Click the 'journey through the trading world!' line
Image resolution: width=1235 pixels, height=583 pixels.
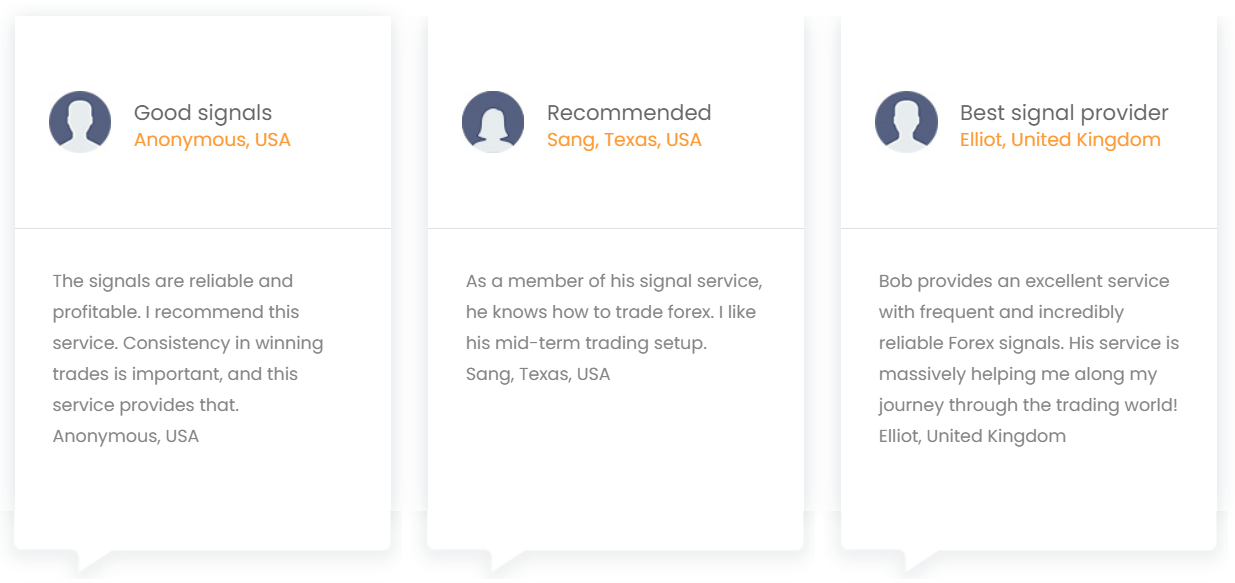point(1028,405)
